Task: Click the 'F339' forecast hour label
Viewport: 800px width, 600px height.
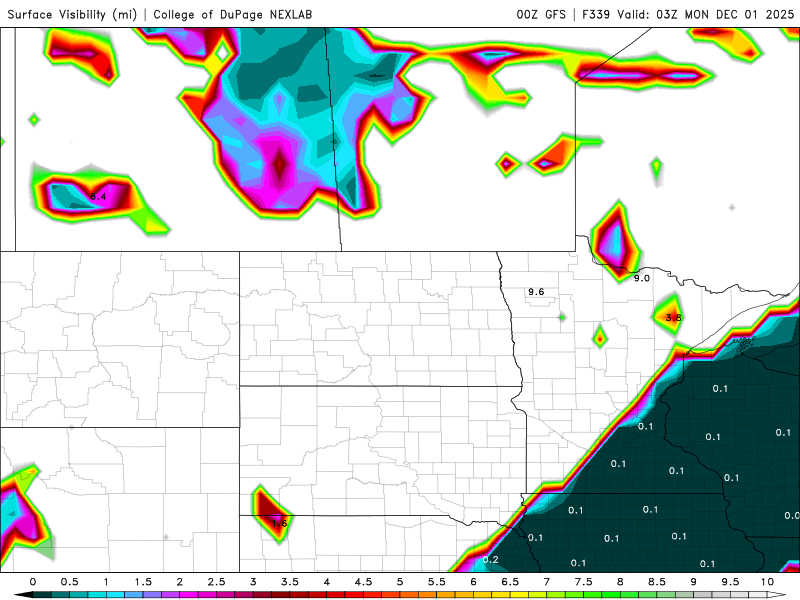Action: pyautogui.click(x=596, y=14)
